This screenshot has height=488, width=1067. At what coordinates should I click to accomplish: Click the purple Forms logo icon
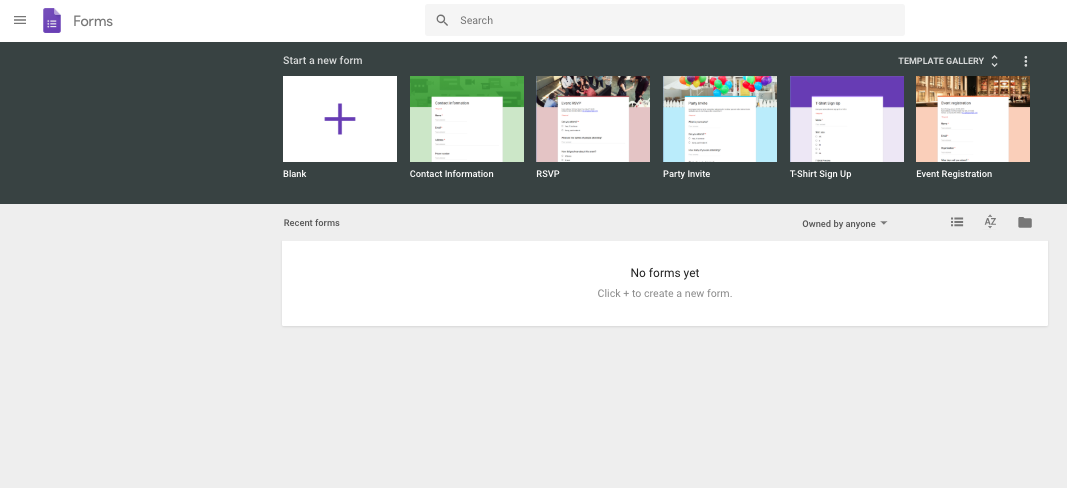click(x=52, y=20)
